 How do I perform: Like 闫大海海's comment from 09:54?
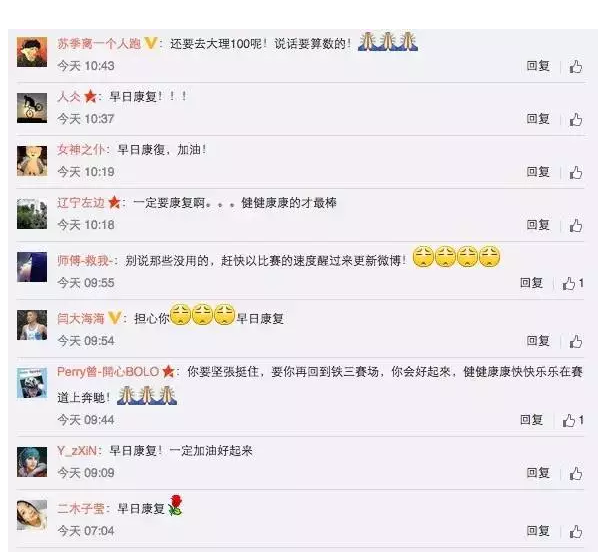pos(576,342)
